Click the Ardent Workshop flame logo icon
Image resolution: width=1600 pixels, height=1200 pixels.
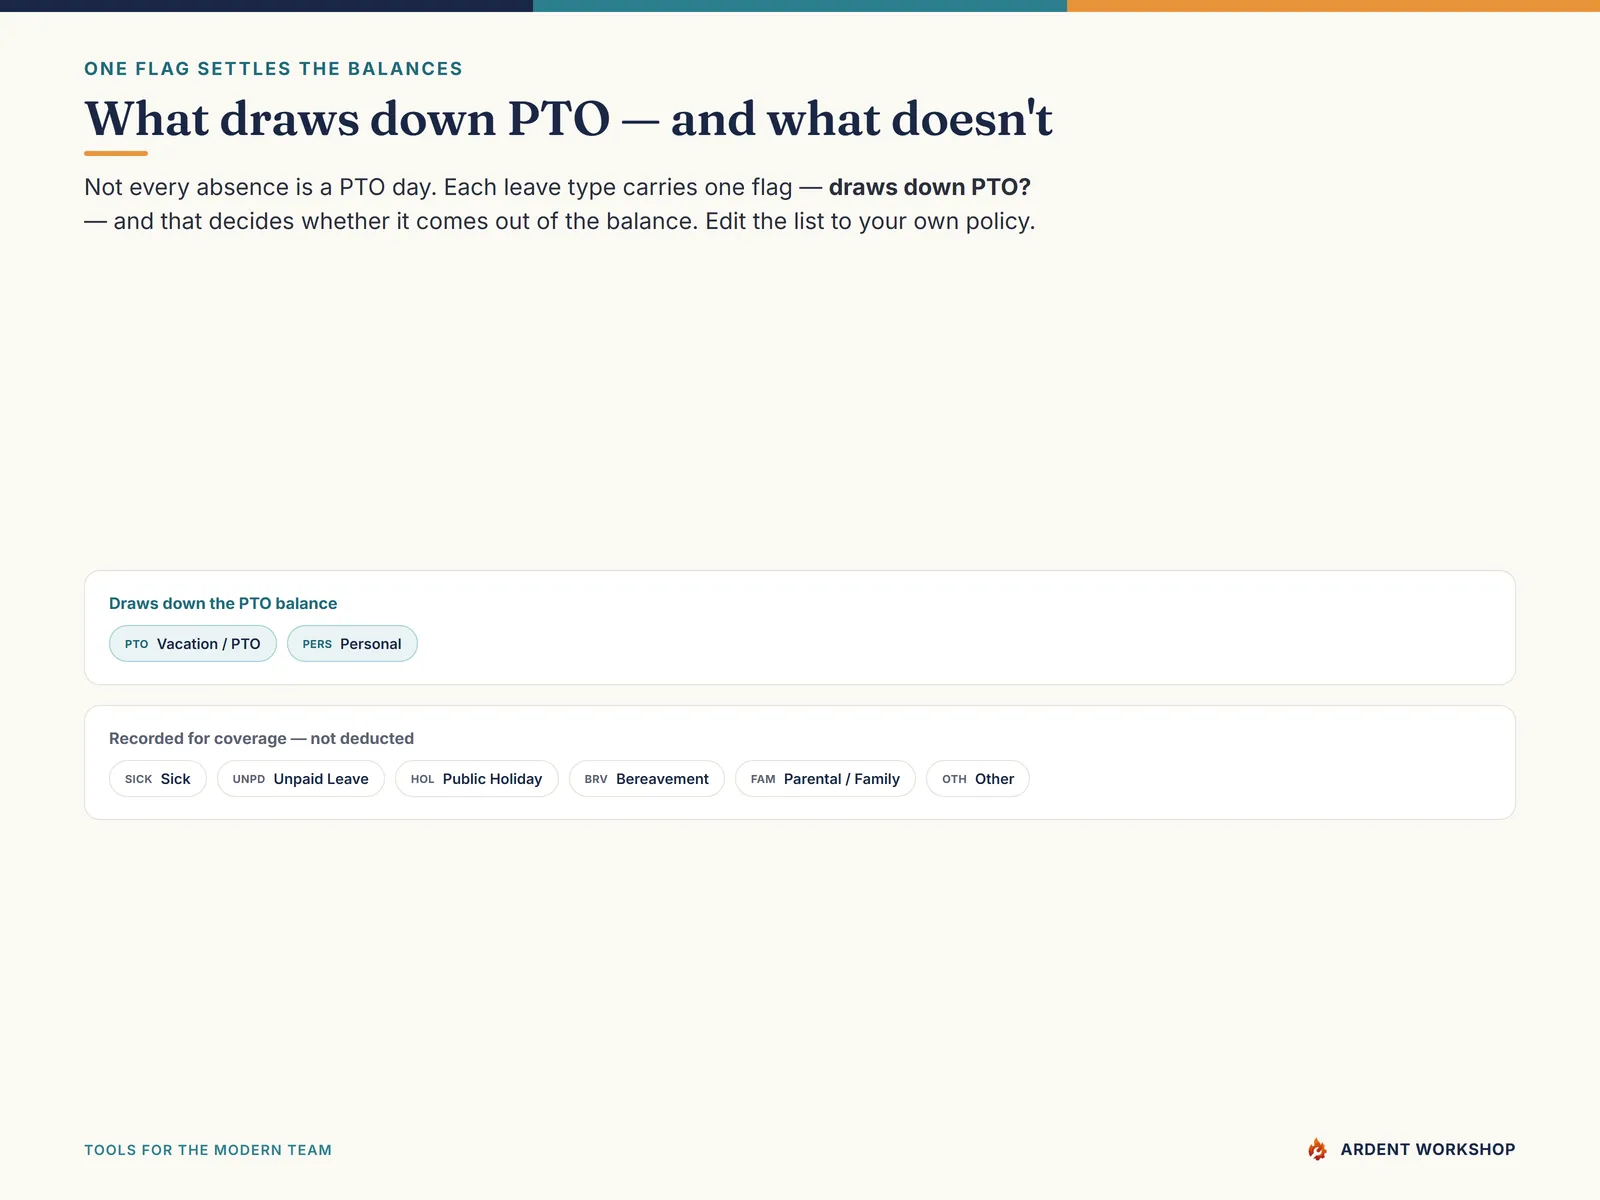click(1317, 1149)
